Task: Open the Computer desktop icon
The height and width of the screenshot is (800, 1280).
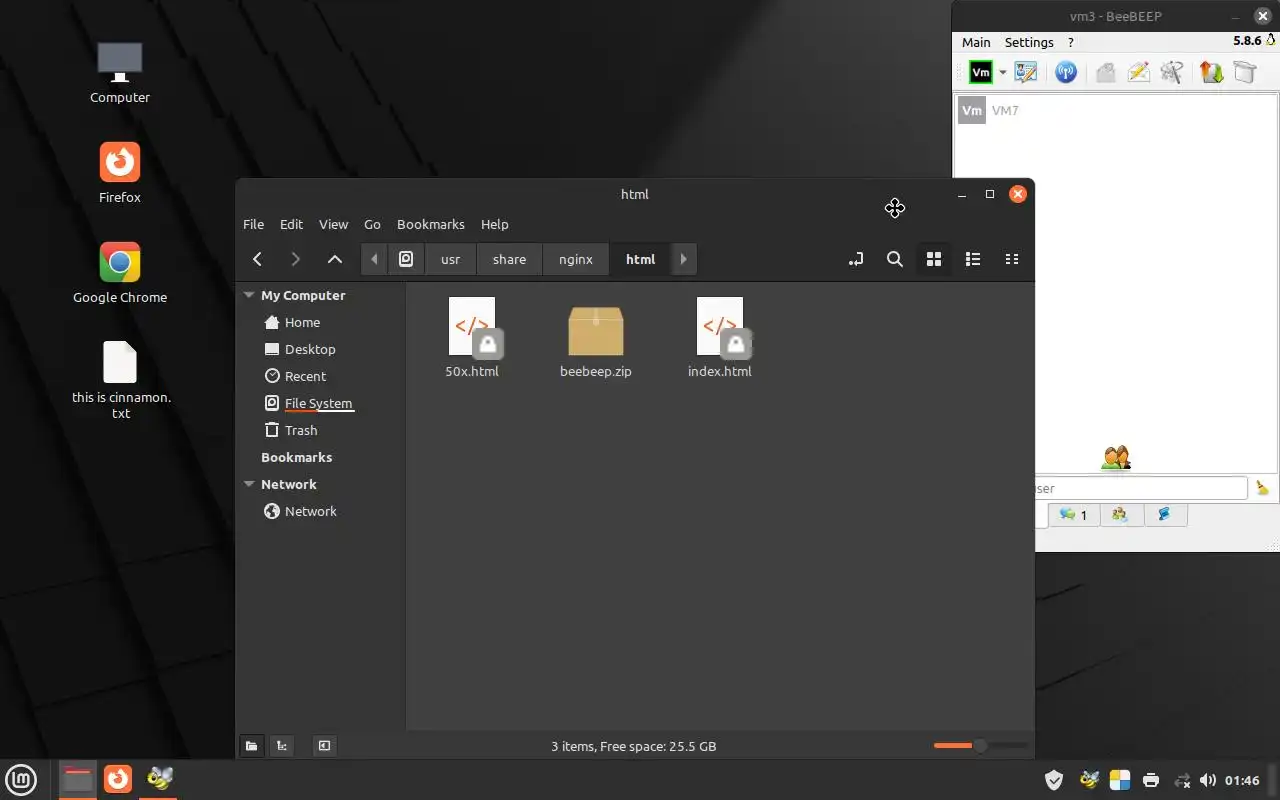Action: pos(120,73)
